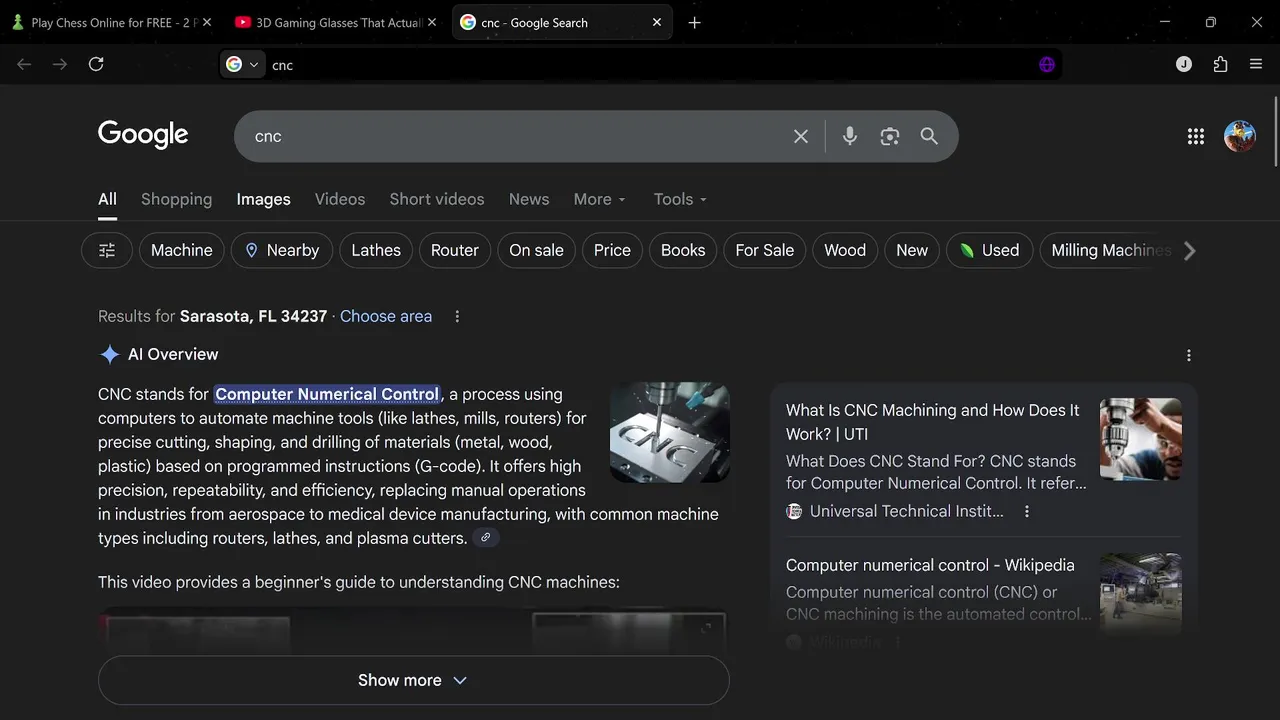Open a new browser tab
1280x720 pixels.
click(695, 22)
